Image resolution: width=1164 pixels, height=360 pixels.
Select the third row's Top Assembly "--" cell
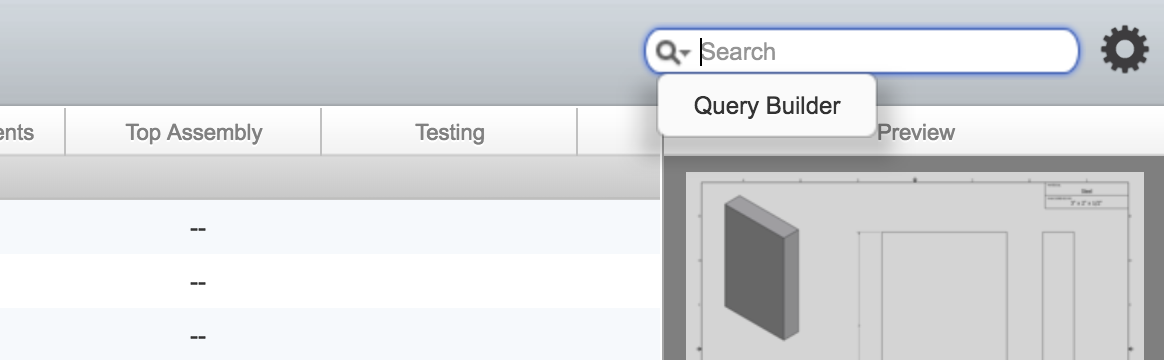197,336
